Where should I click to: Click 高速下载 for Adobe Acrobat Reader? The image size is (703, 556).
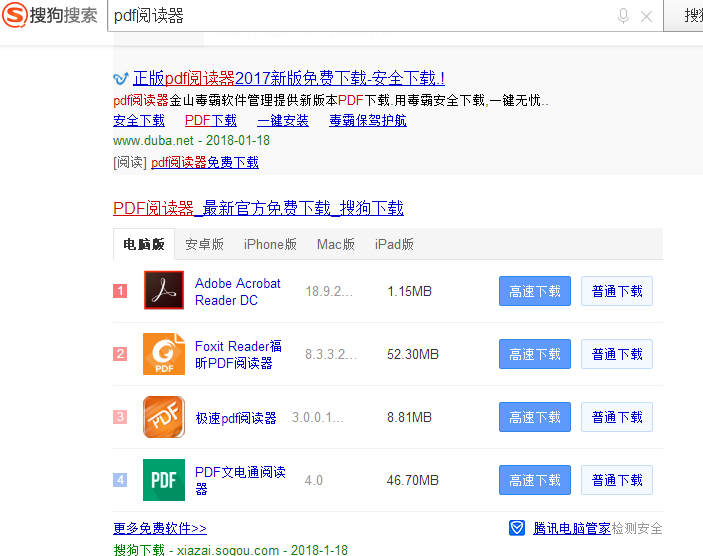535,291
